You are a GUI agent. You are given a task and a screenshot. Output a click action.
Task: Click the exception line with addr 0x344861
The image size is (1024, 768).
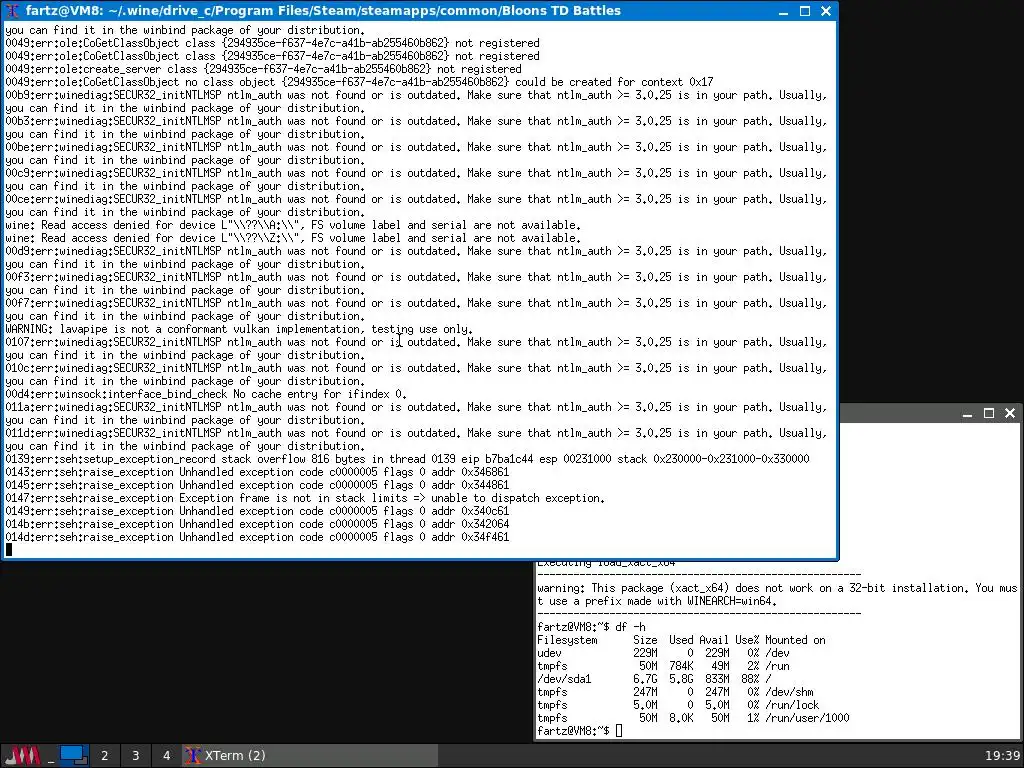(257, 485)
